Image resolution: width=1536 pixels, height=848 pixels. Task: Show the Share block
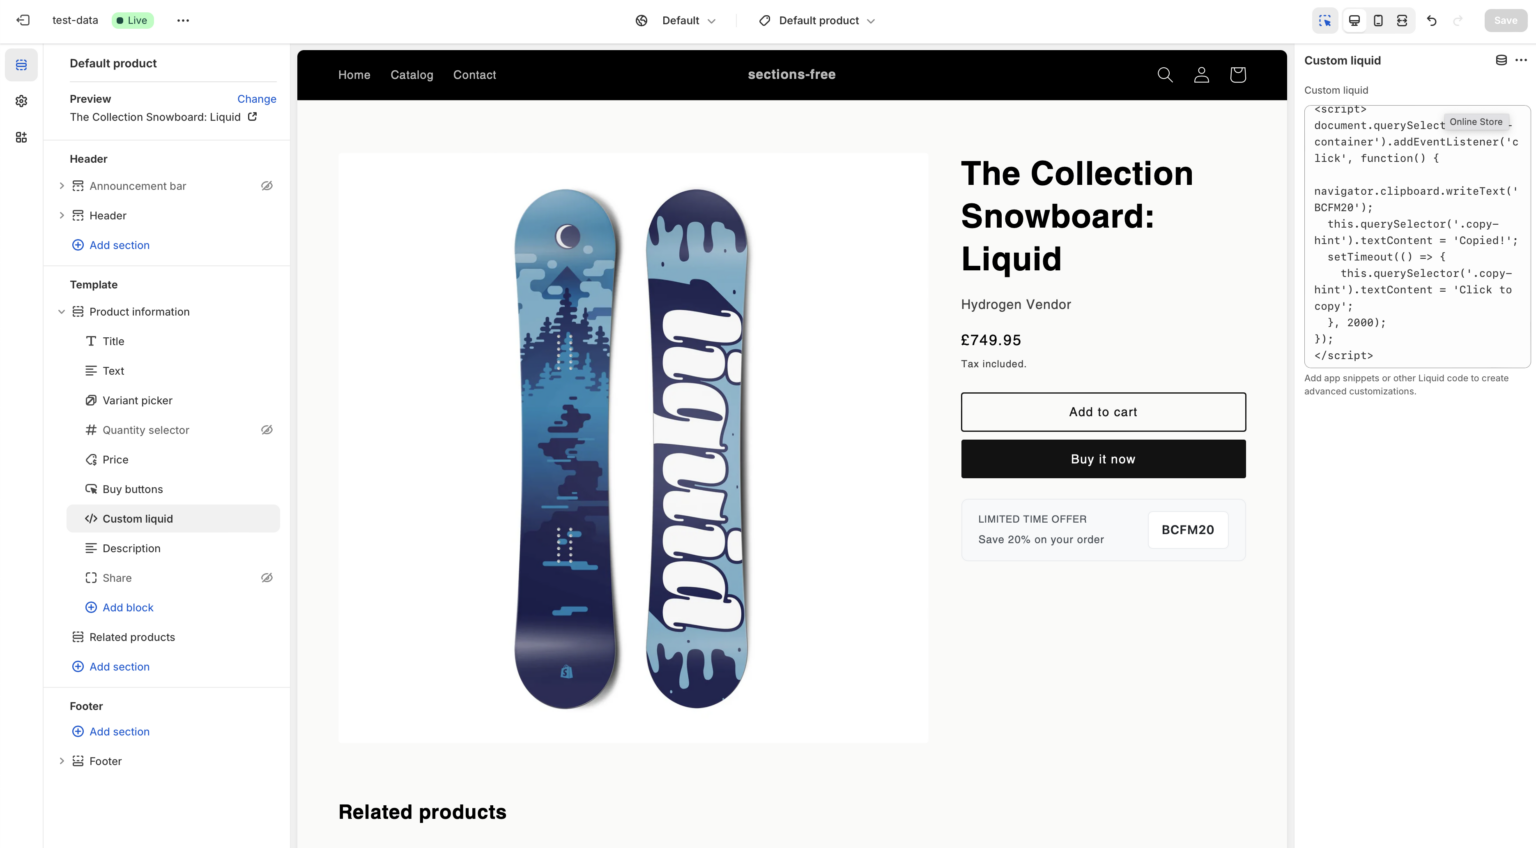tap(266, 577)
